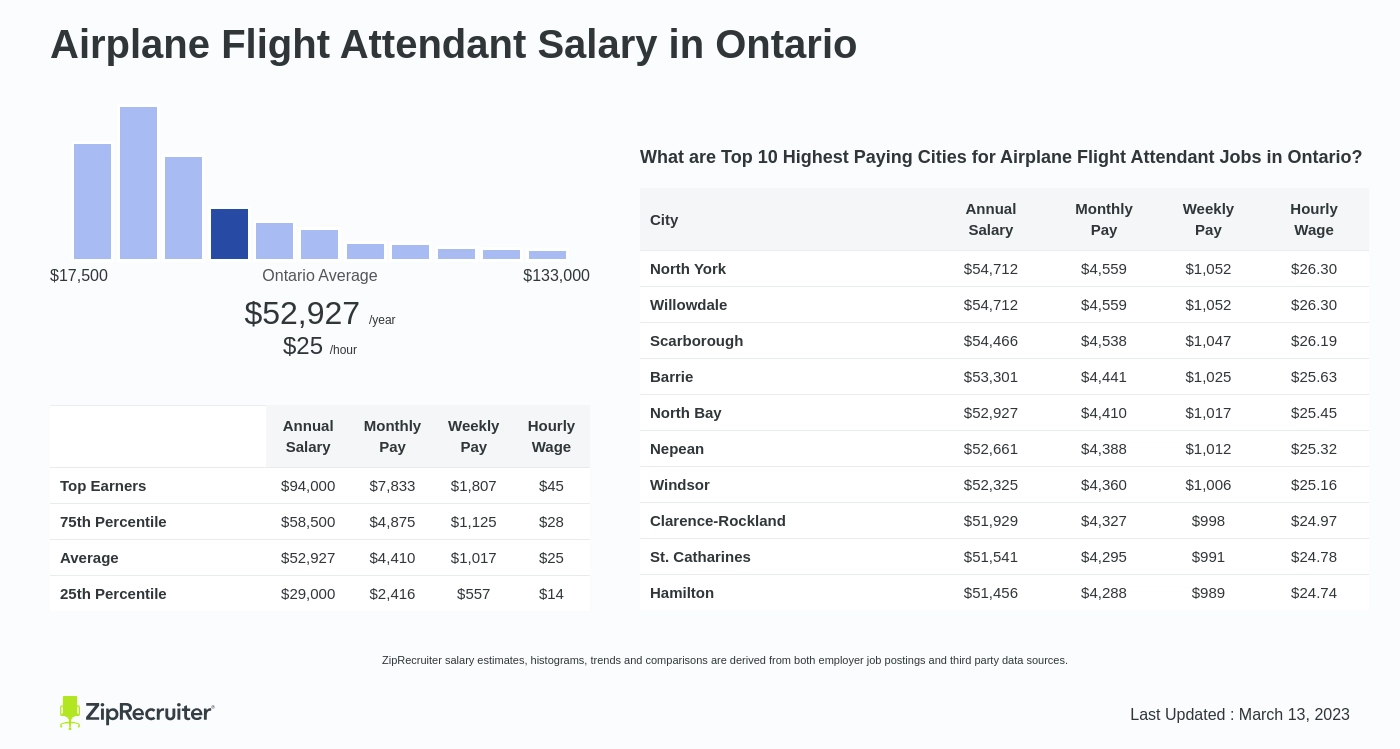Select the North York city row

coord(1005,269)
